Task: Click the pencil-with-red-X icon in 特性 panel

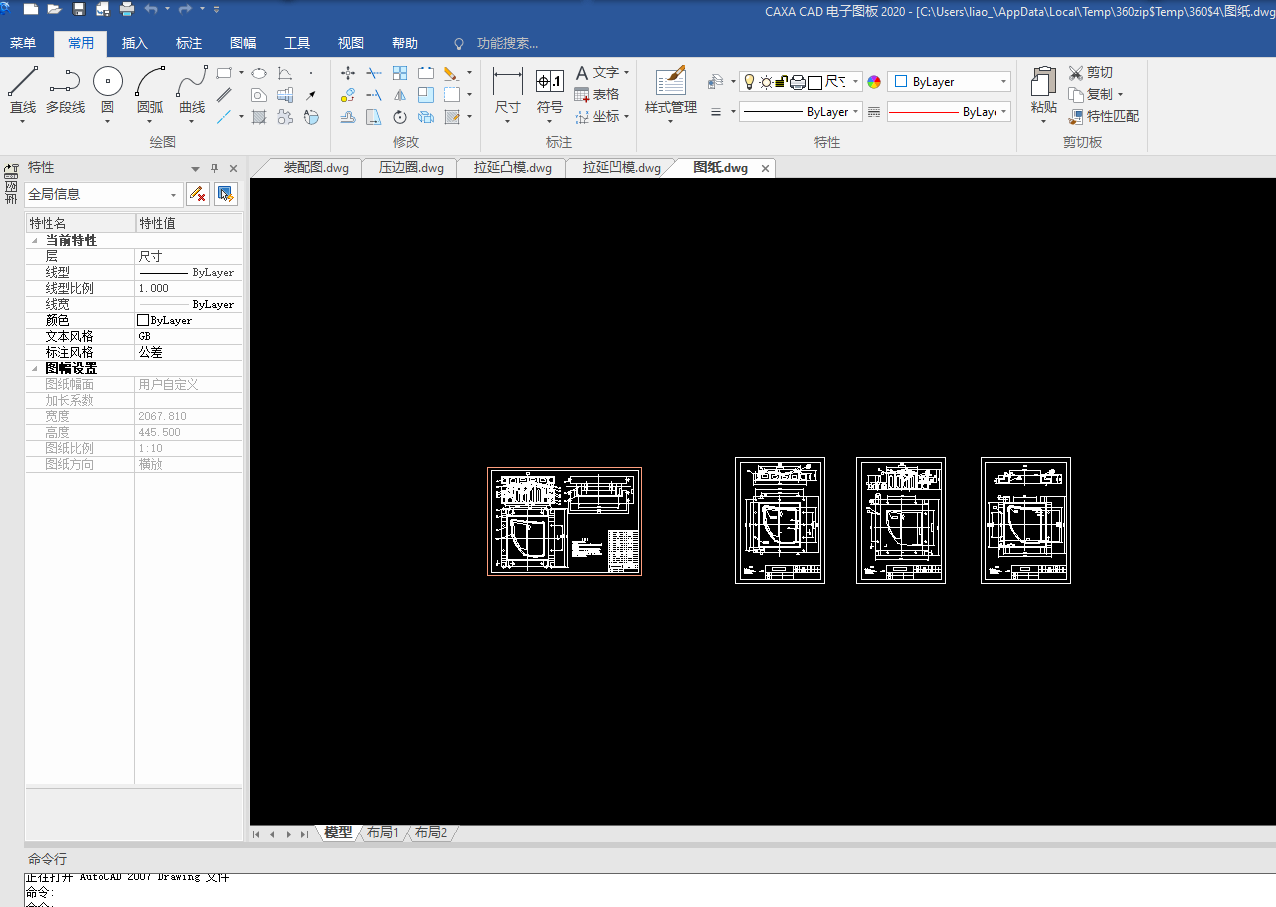Action: click(198, 194)
